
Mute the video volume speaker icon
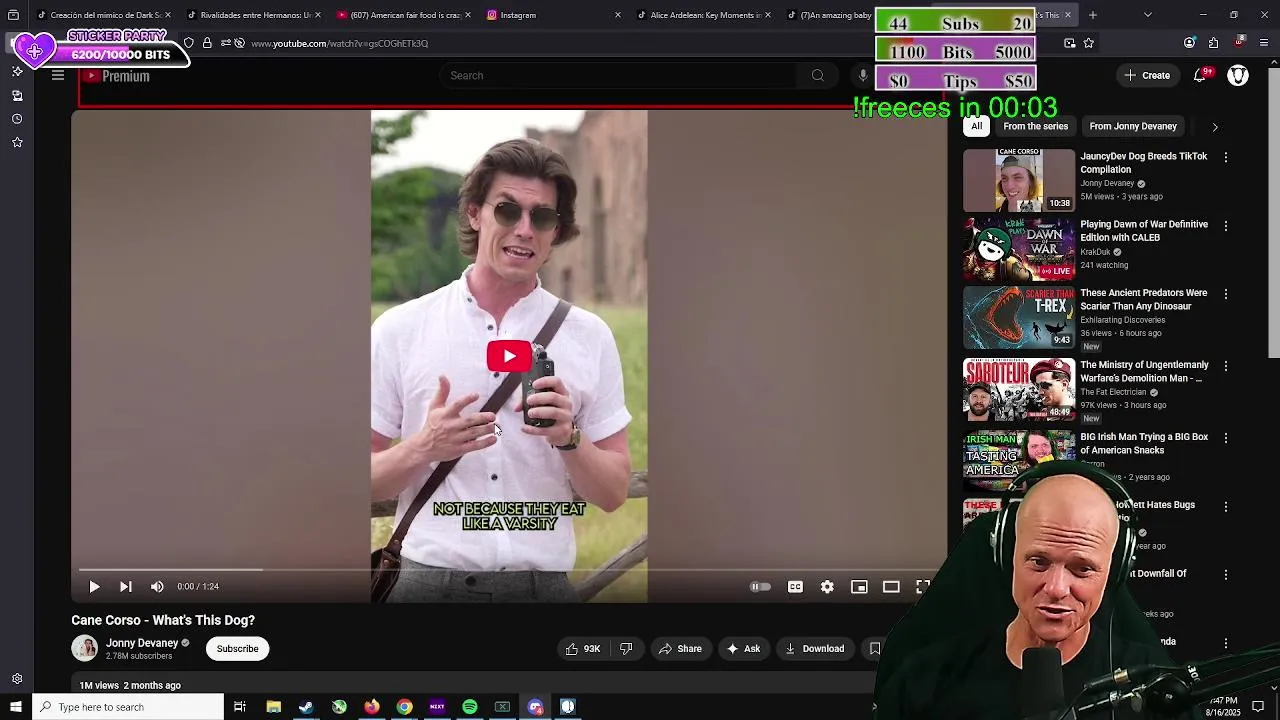click(x=157, y=587)
